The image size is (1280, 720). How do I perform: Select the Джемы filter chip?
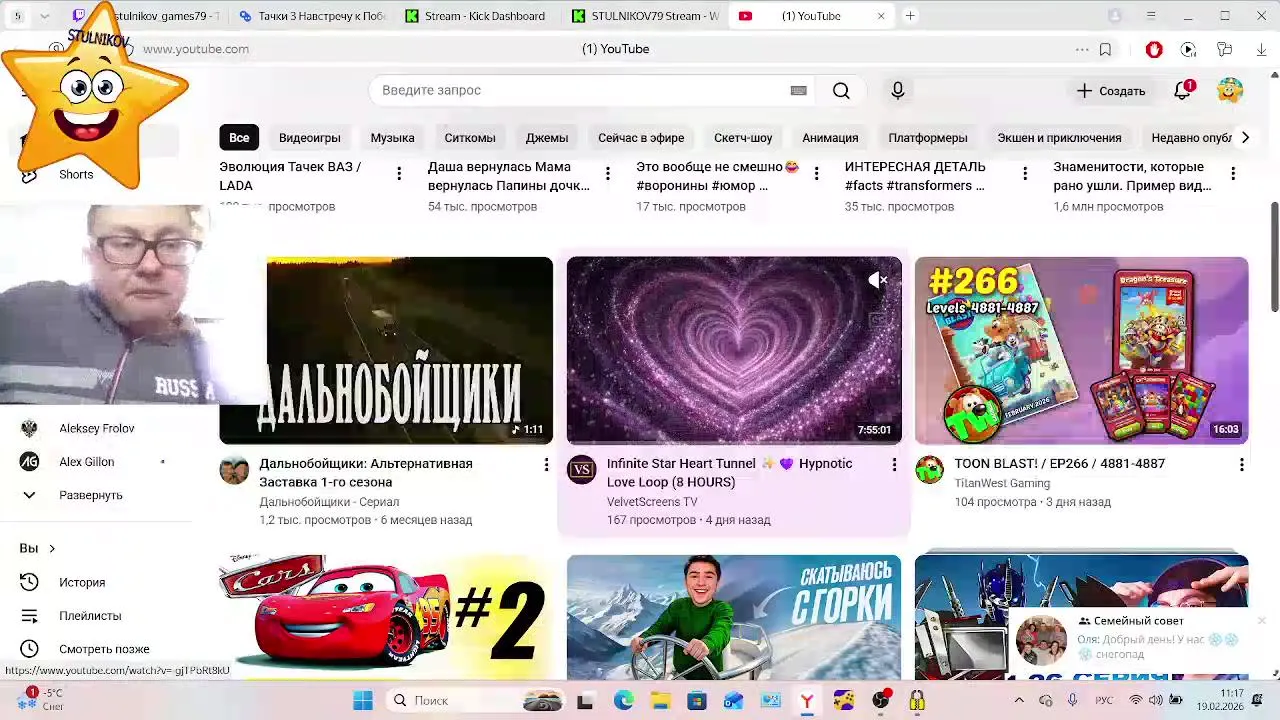[547, 138]
